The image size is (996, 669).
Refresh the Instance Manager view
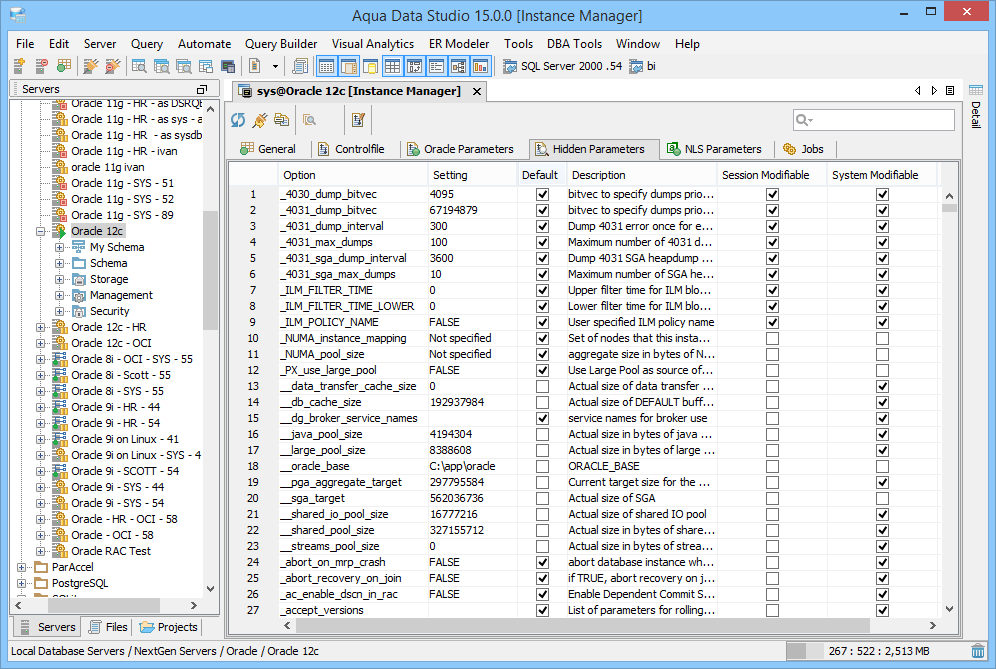pyautogui.click(x=238, y=119)
